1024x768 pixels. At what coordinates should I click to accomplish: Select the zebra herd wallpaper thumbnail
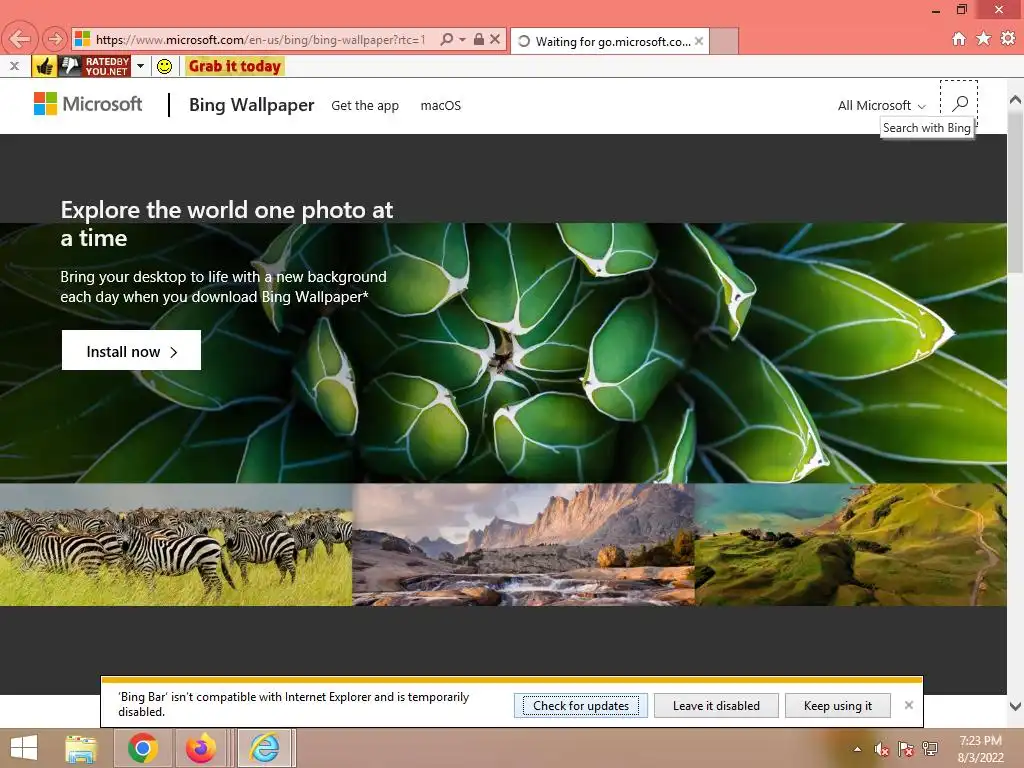[176, 545]
